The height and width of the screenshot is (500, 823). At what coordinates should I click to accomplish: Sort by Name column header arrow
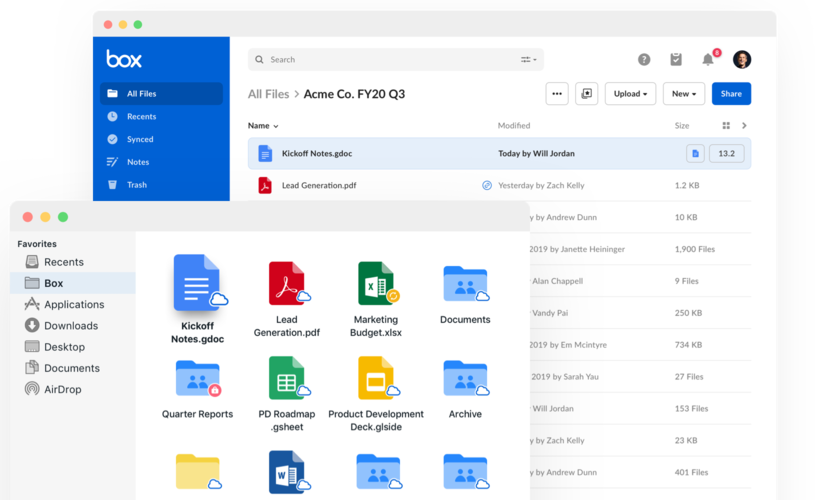pos(276,126)
